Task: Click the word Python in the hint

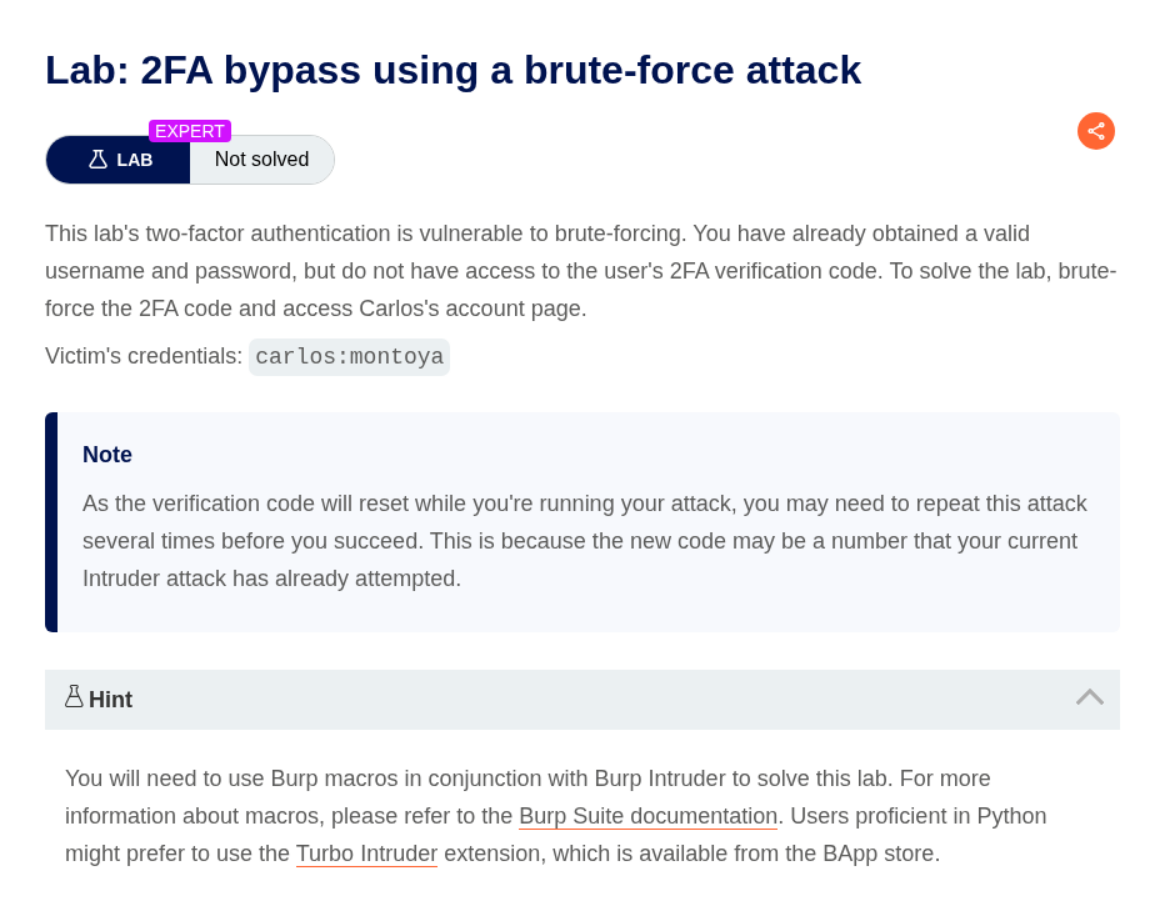Action: [x=1013, y=816]
